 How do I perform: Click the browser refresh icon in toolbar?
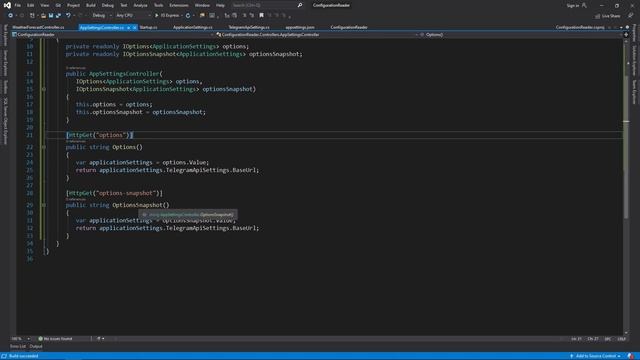188,16
